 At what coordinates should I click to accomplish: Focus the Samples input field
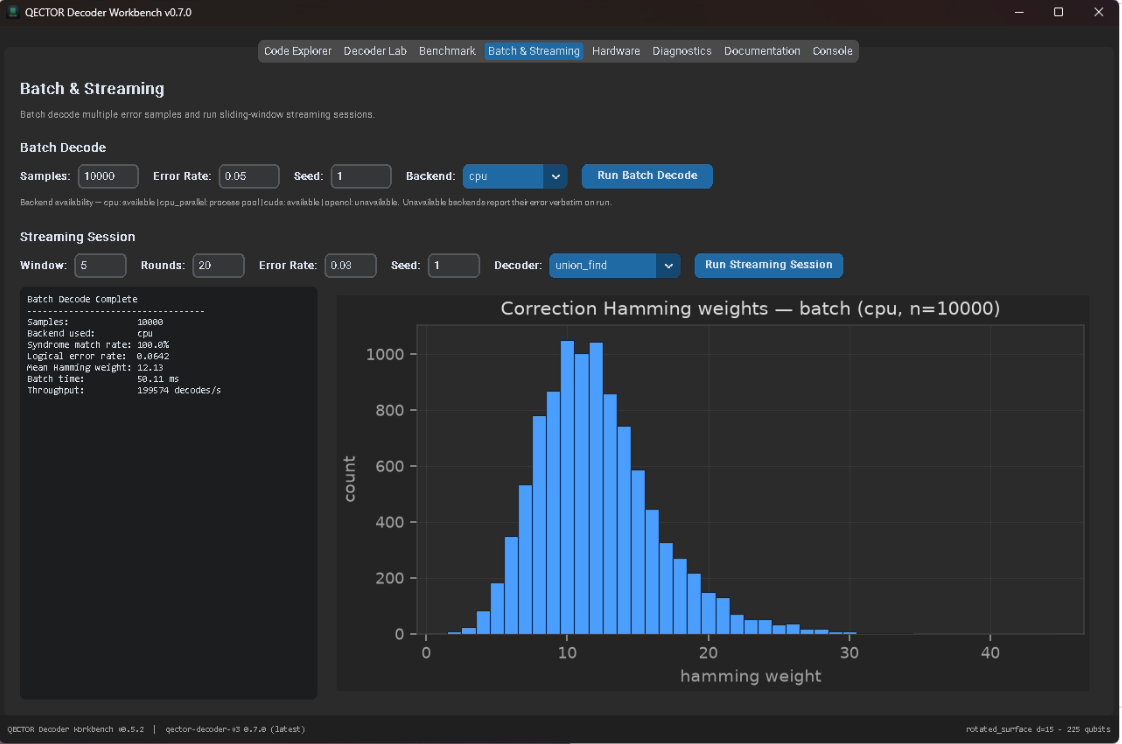[x=108, y=177]
